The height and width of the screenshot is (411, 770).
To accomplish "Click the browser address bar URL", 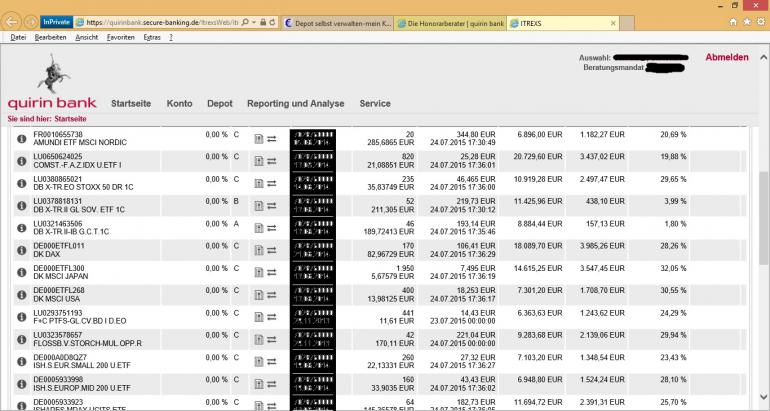I will [x=163, y=23].
